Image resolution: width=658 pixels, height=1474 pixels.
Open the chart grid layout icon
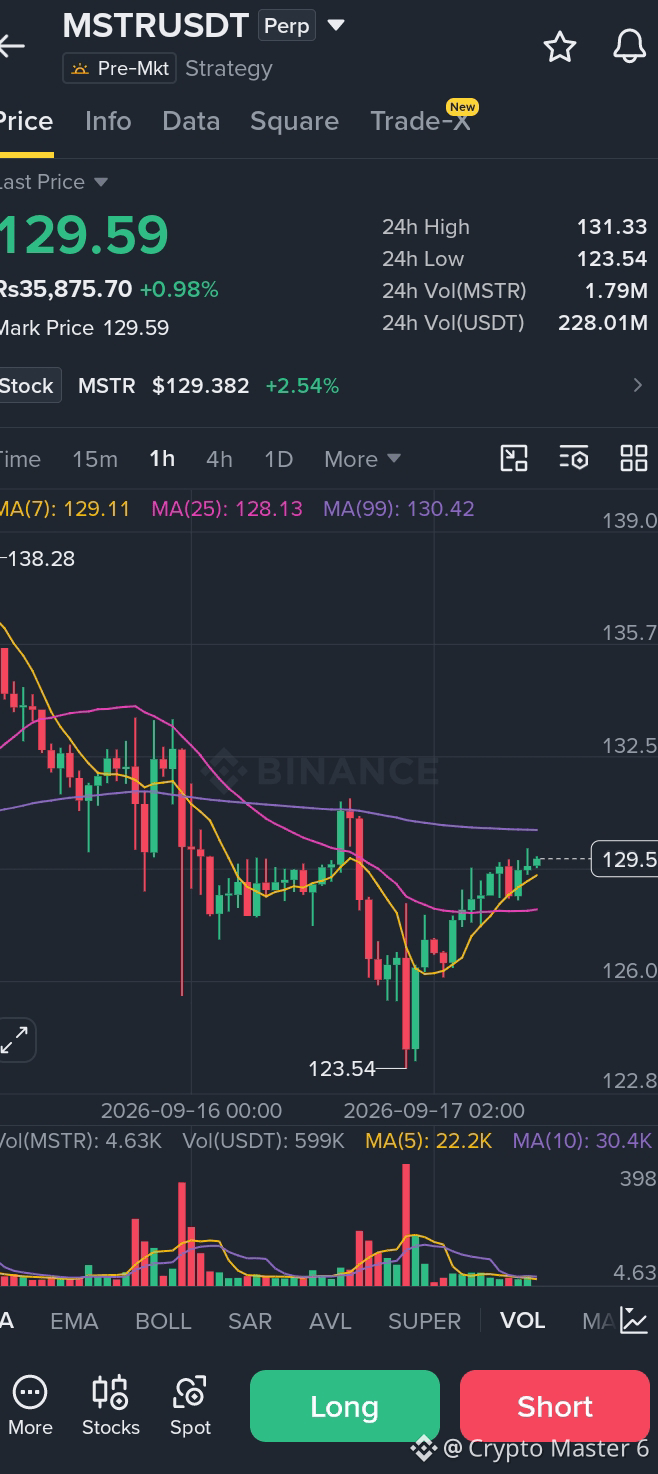coord(634,459)
